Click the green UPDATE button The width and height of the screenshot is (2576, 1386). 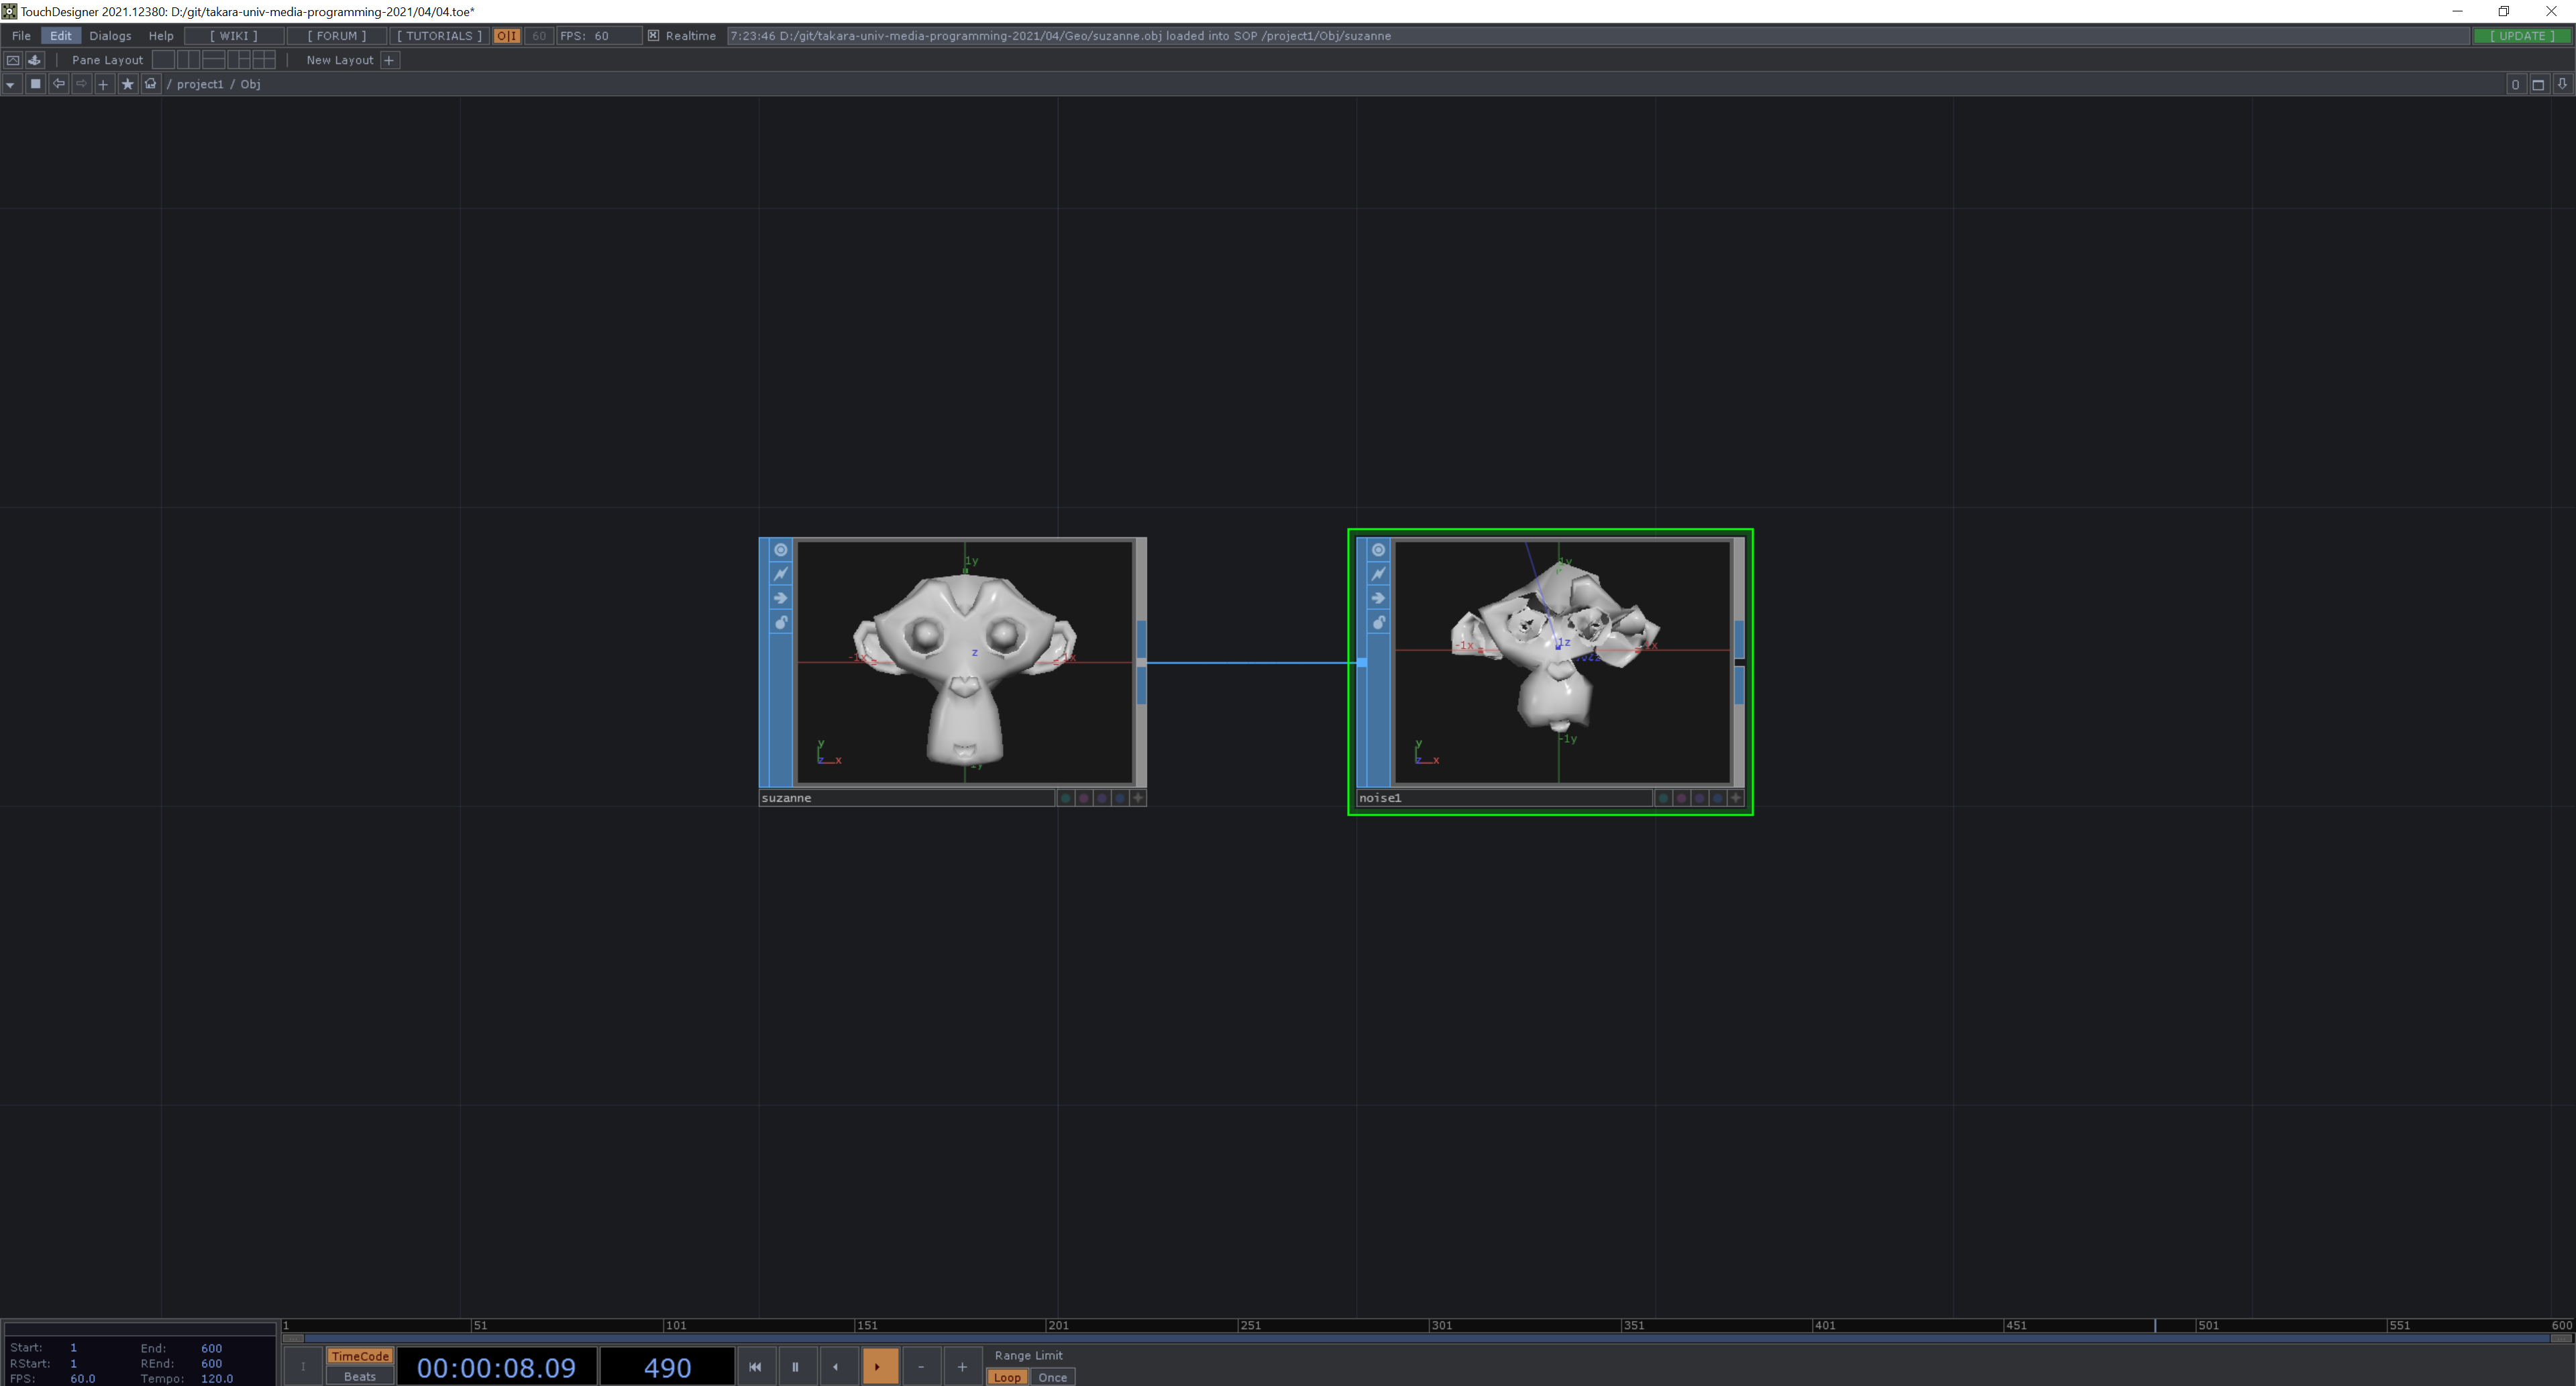tap(2522, 36)
